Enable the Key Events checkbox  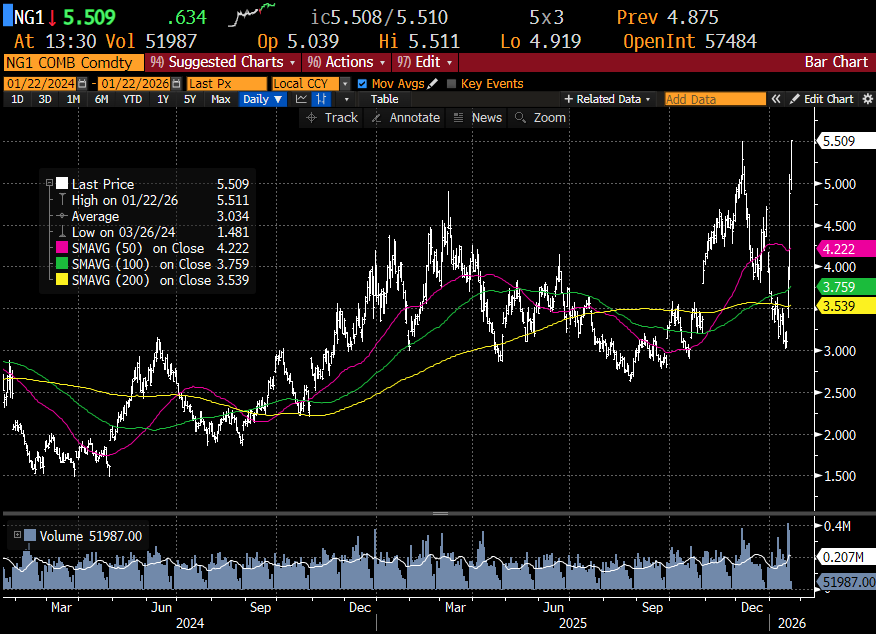click(x=452, y=84)
